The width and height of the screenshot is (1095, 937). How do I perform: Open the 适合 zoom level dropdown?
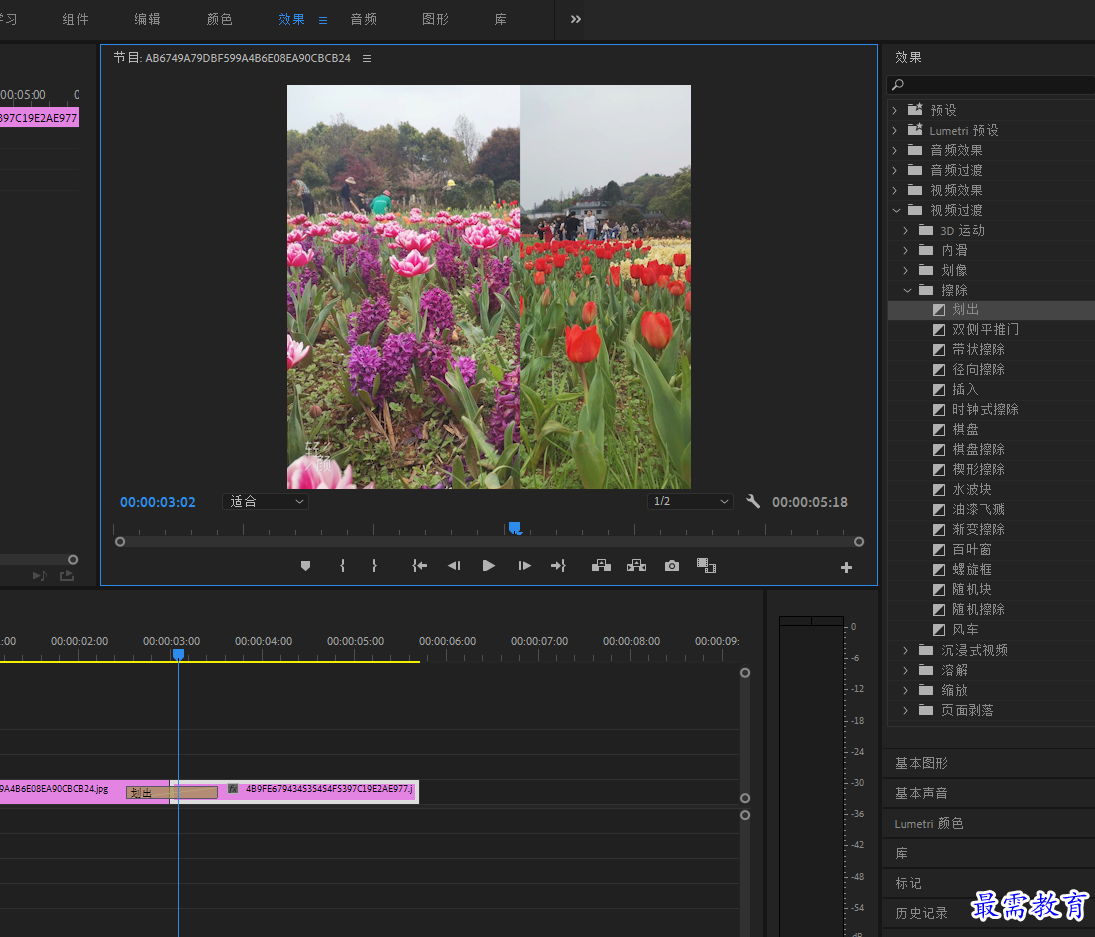tap(266, 501)
